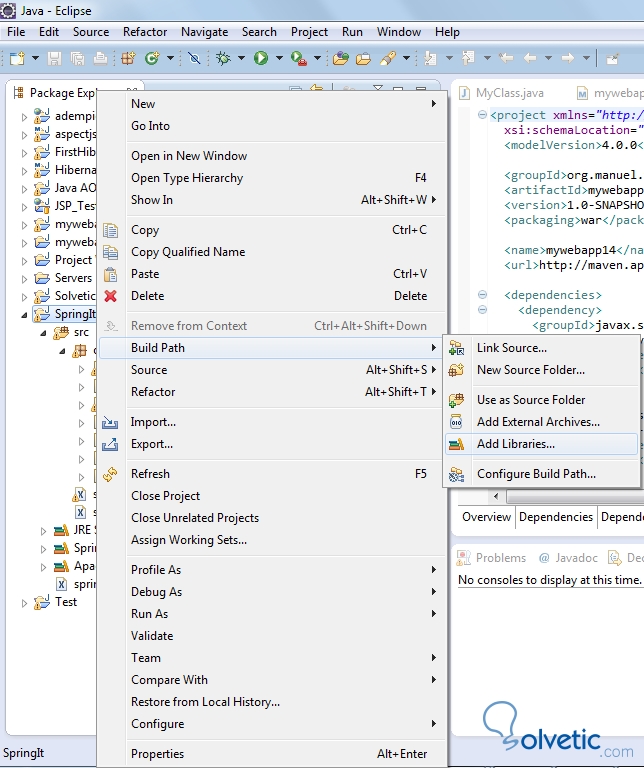Select Run As in context menu
This screenshot has height=768, width=644.
pos(272,614)
